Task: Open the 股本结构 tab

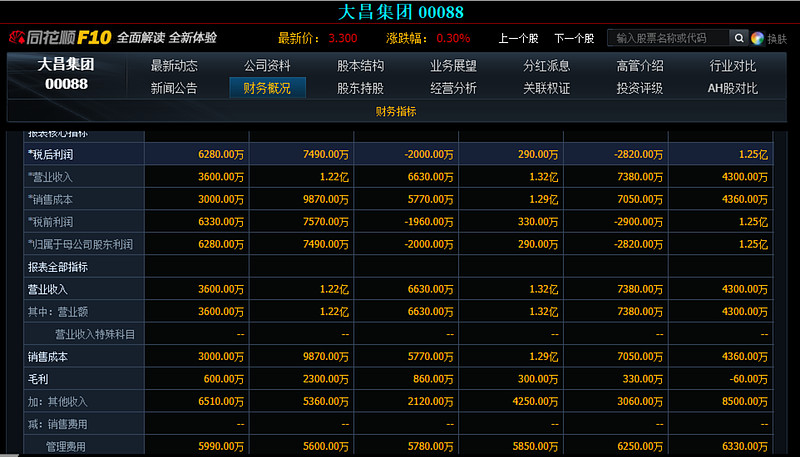Action: click(360, 66)
